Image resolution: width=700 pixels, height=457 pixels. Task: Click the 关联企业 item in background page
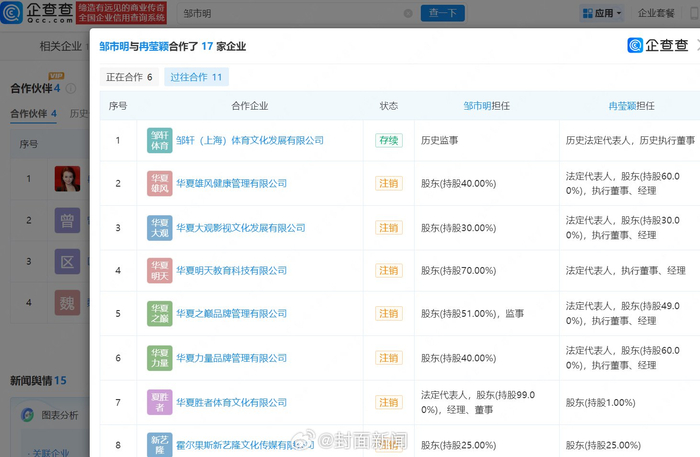click(50, 453)
